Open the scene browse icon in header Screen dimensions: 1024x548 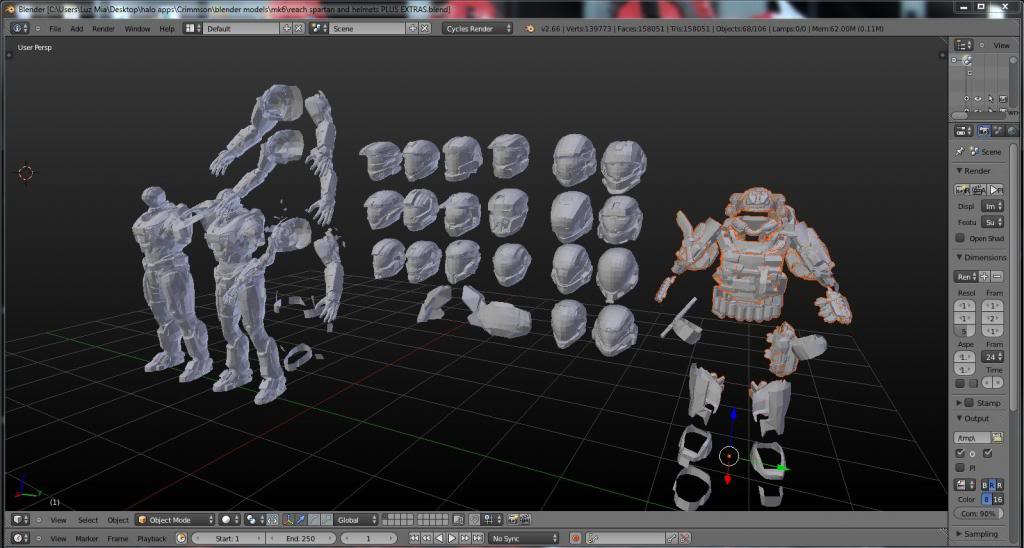(x=319, y=29)
